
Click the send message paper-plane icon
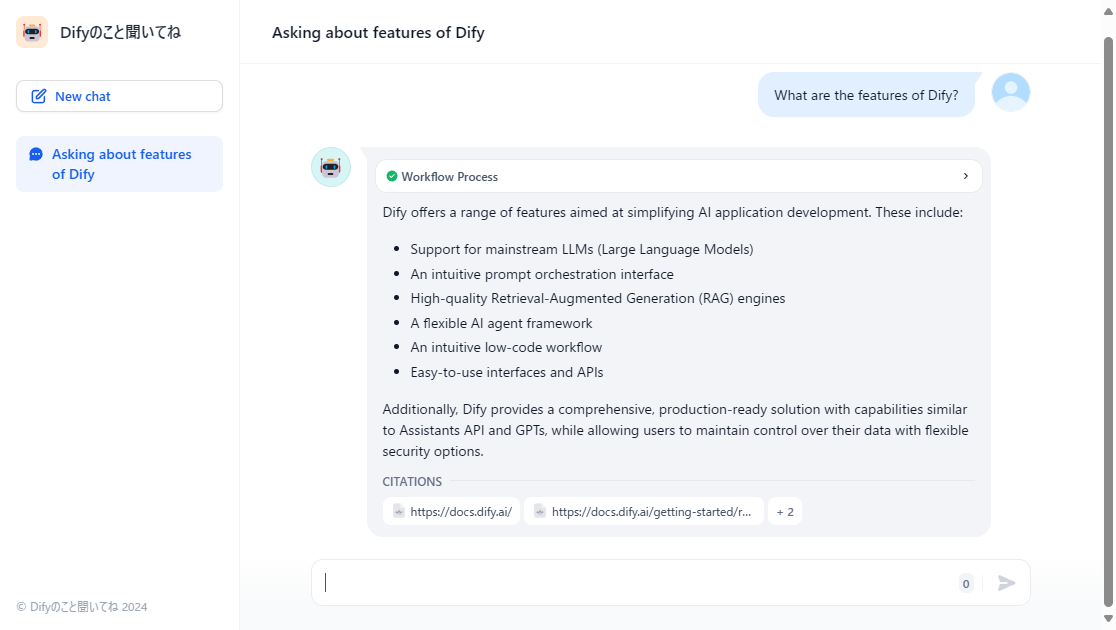(x=1007, y=582)
